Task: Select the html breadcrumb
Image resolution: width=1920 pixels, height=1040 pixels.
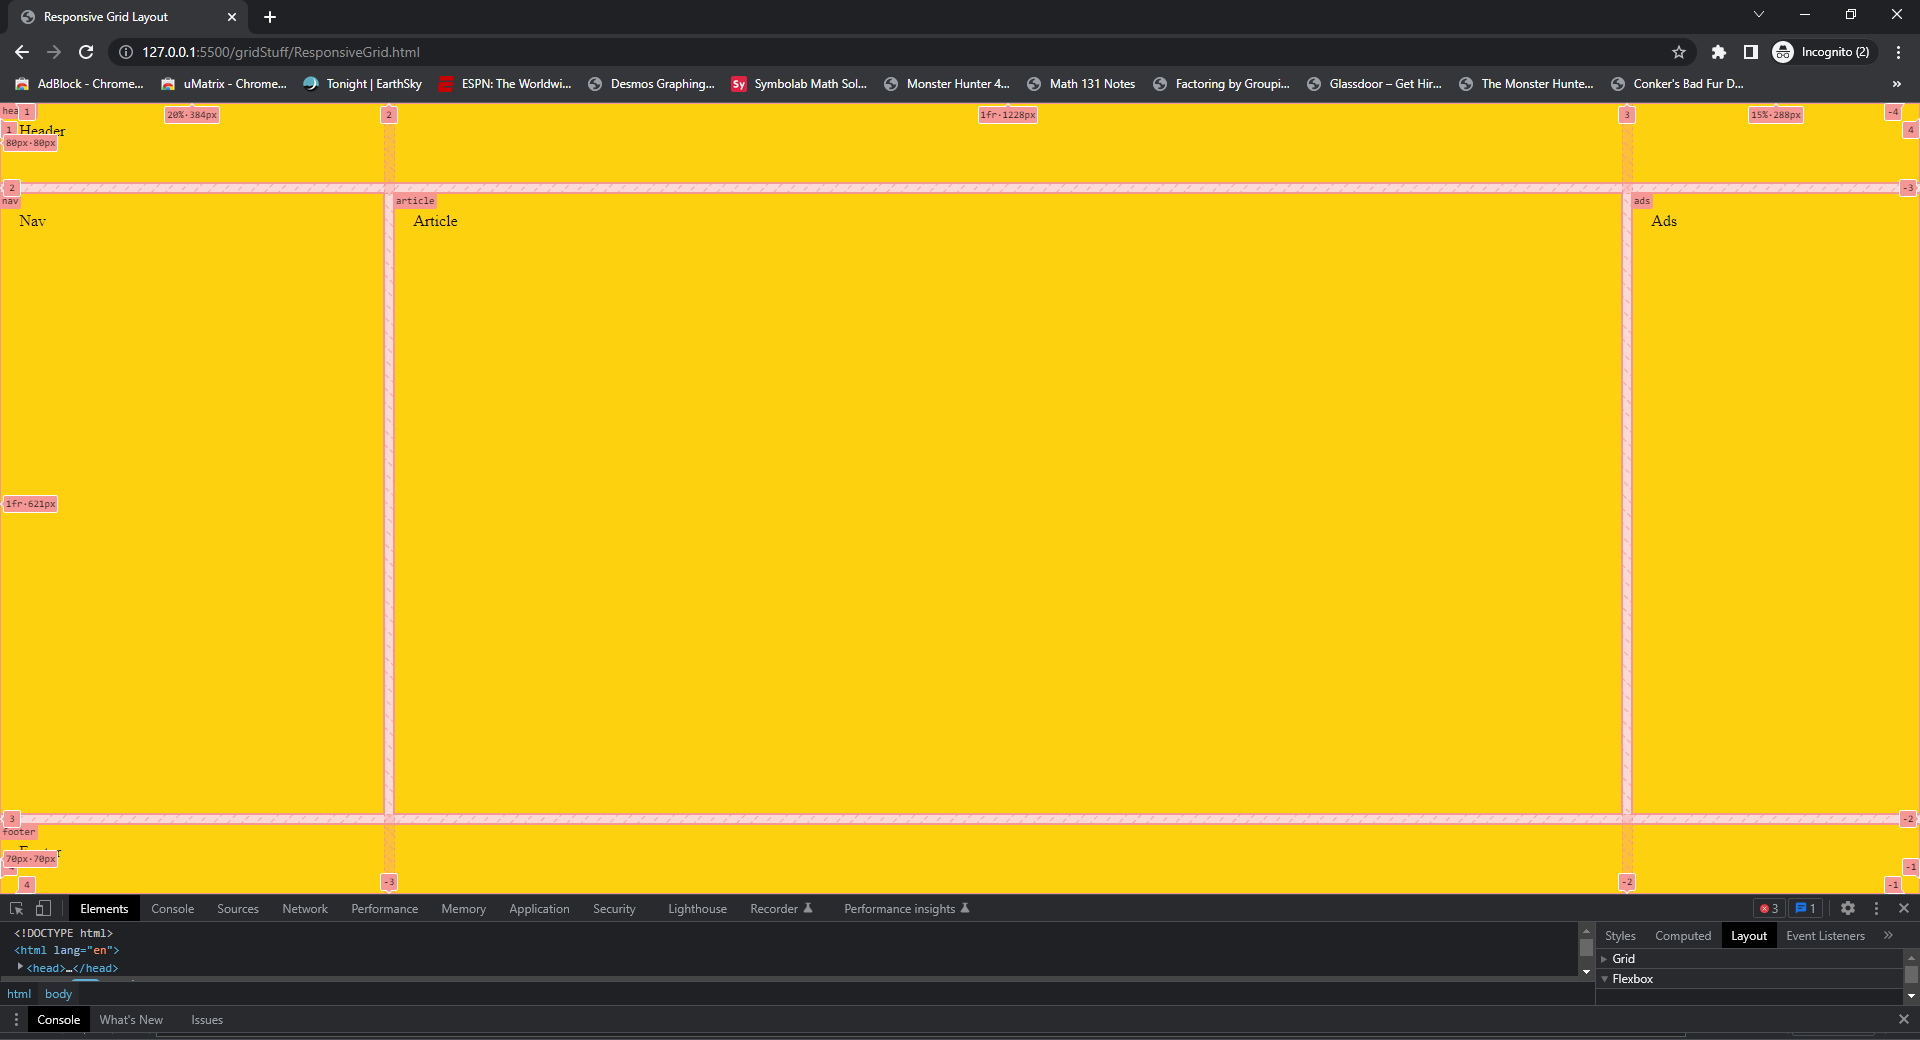Action: (x=19, y=994)
